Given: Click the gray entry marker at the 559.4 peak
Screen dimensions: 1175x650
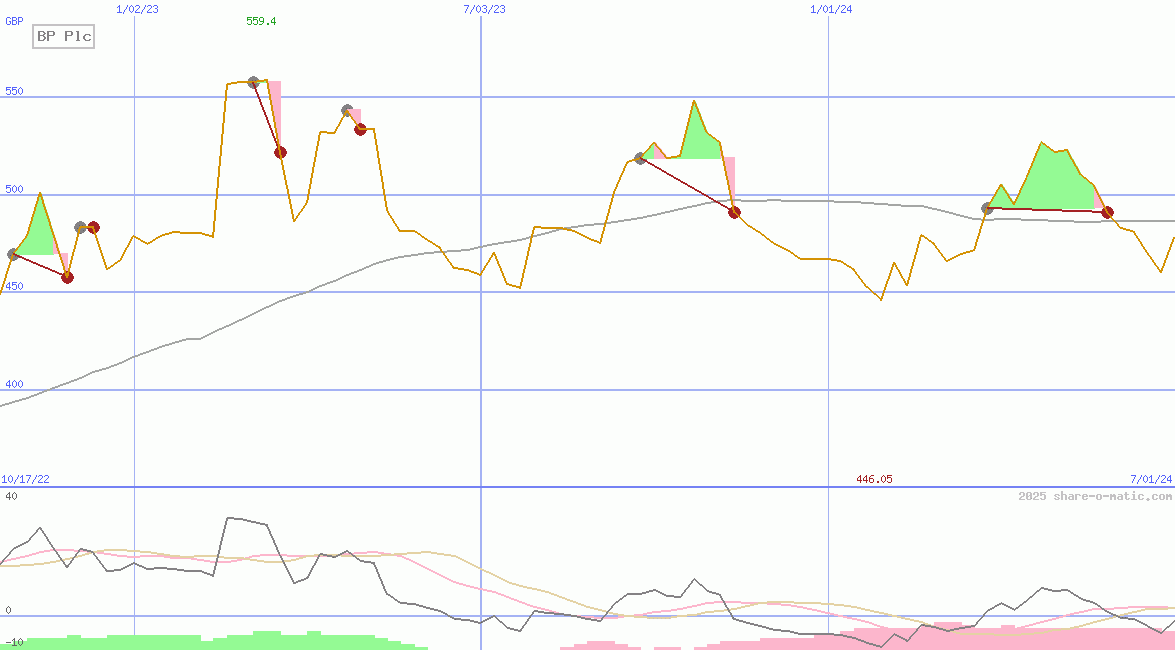Looking at the screenshot, I should pyautogui.click(x=254, y=82).
